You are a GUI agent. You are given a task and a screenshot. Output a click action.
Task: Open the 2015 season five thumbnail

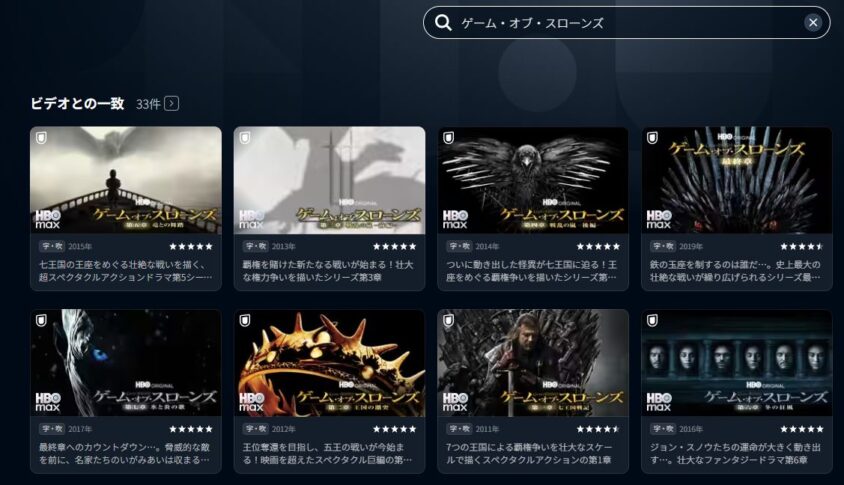click(x=126, y=180)
